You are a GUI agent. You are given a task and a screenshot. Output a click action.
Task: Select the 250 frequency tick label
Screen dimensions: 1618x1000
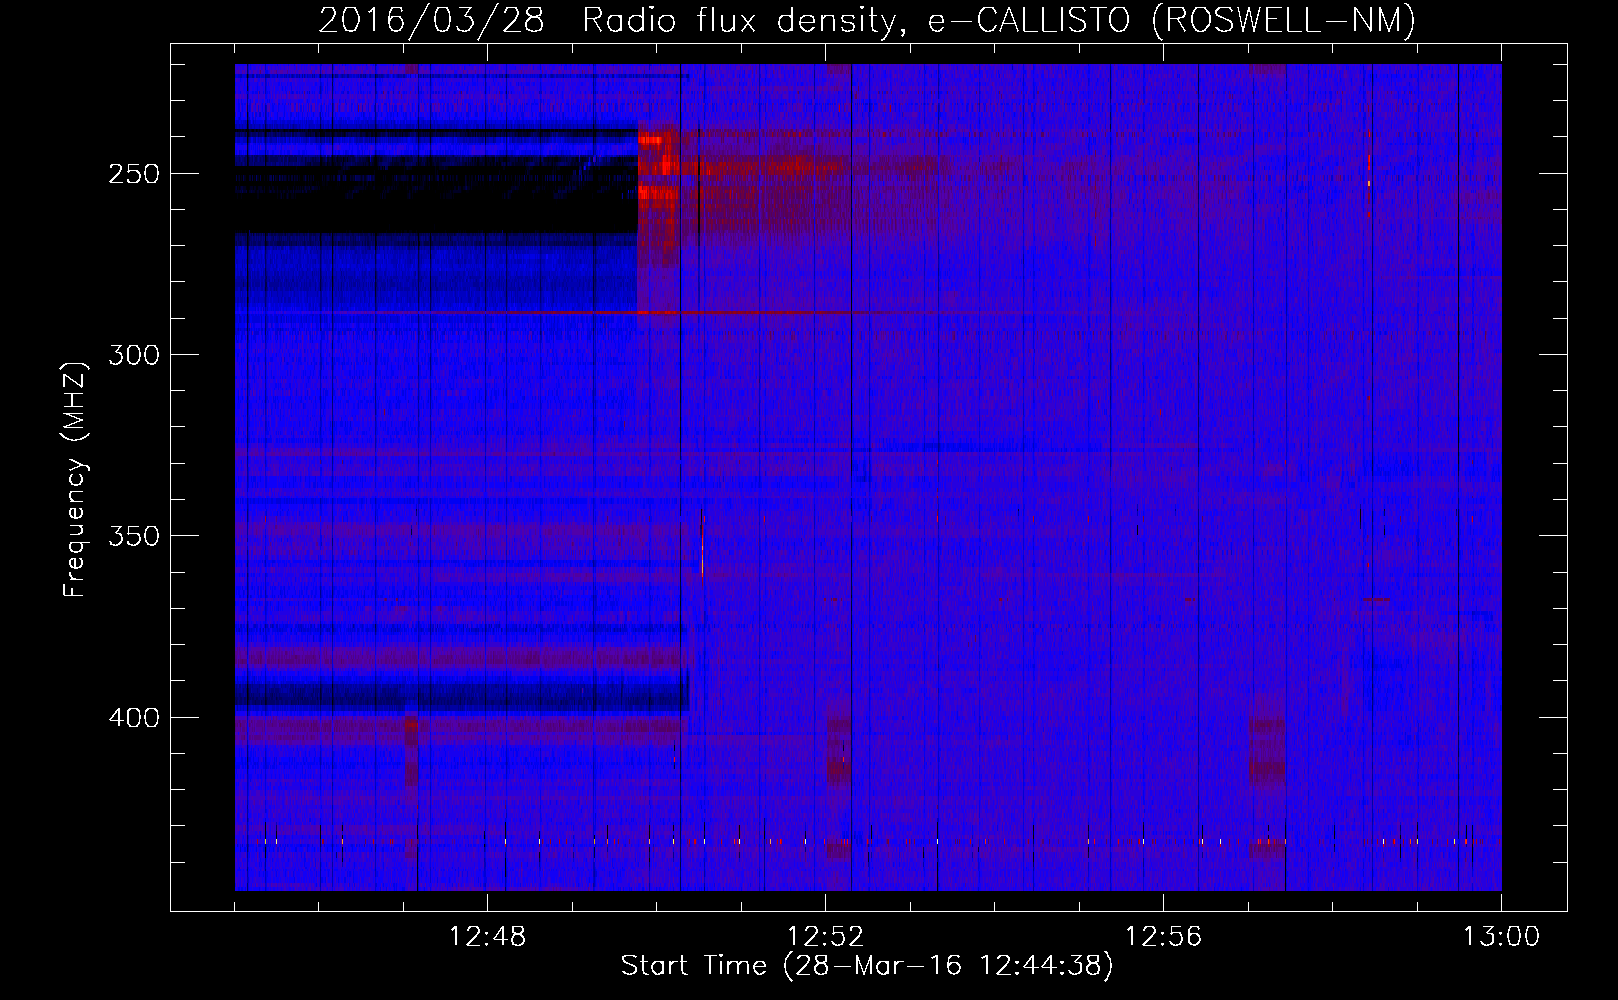point(134,174)
